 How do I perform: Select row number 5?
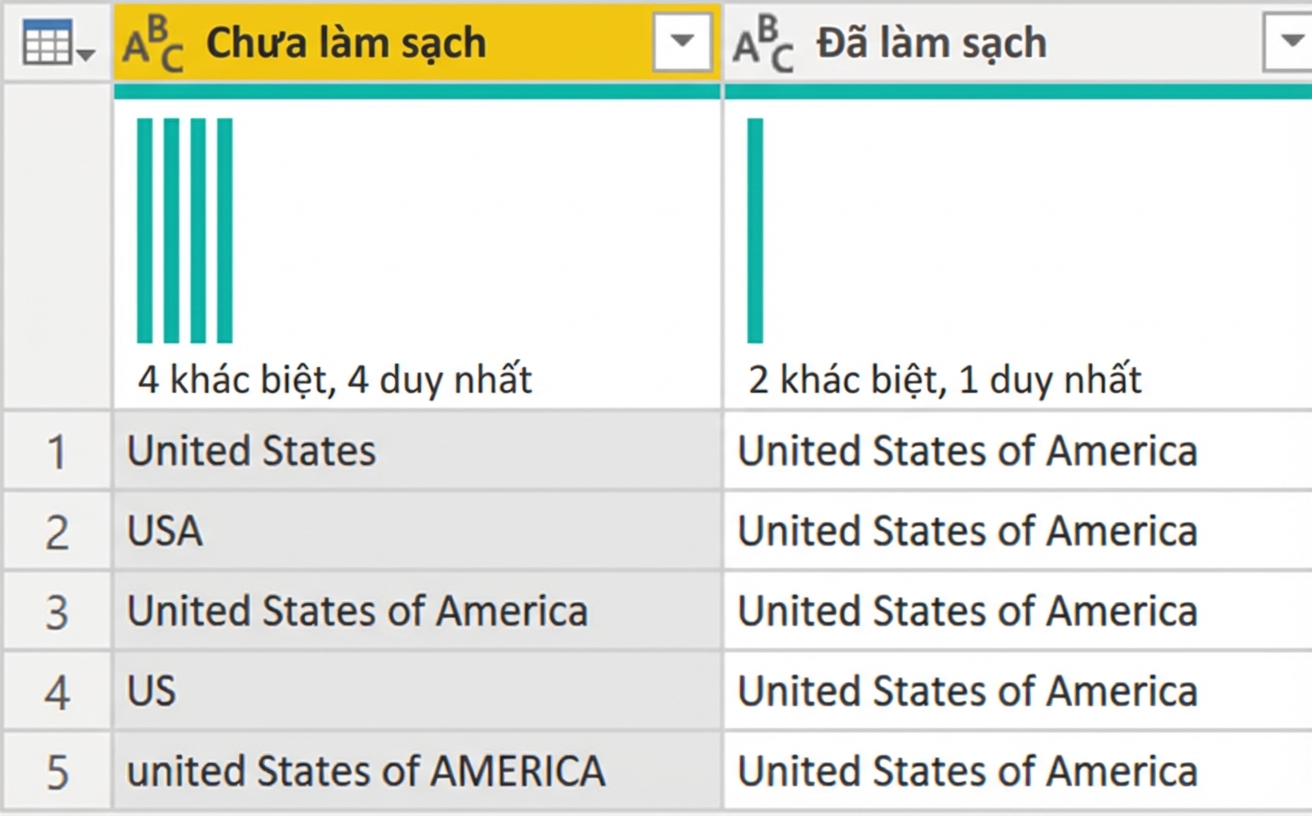(57, 772)
